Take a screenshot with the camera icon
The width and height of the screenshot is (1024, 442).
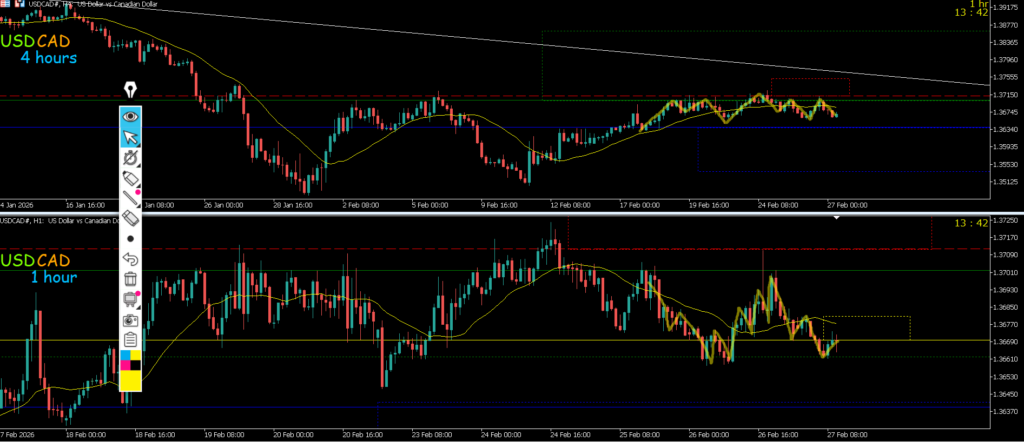point(130,320)
